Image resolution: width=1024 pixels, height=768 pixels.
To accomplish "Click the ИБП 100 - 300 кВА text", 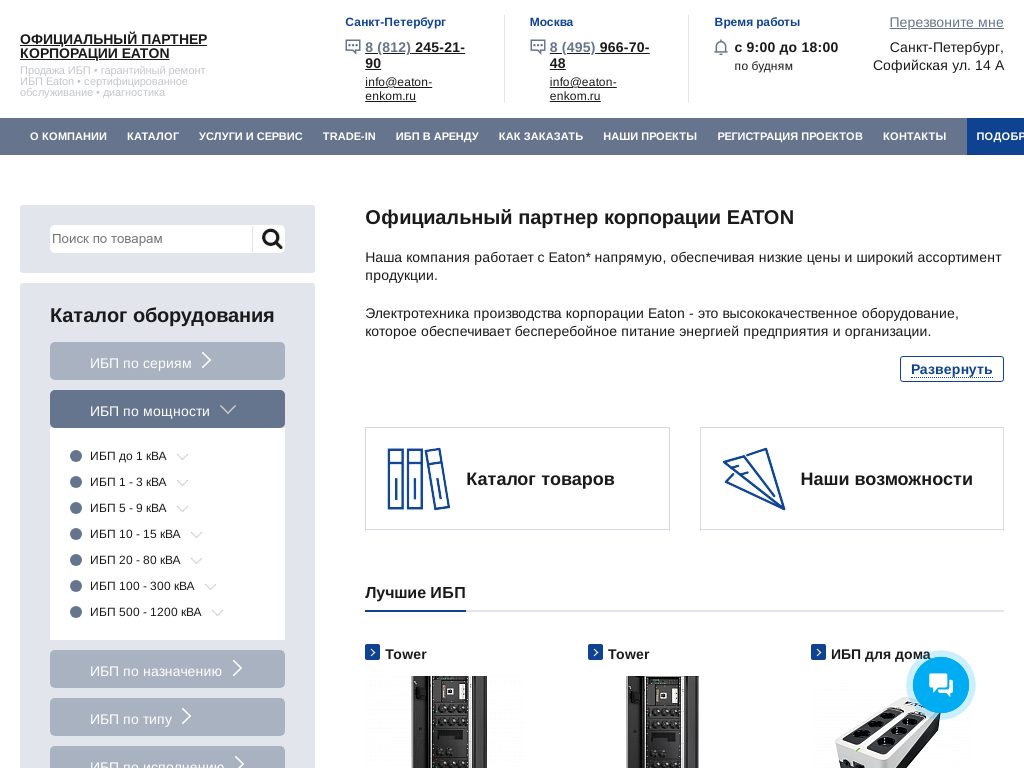I will coord(142,586).
